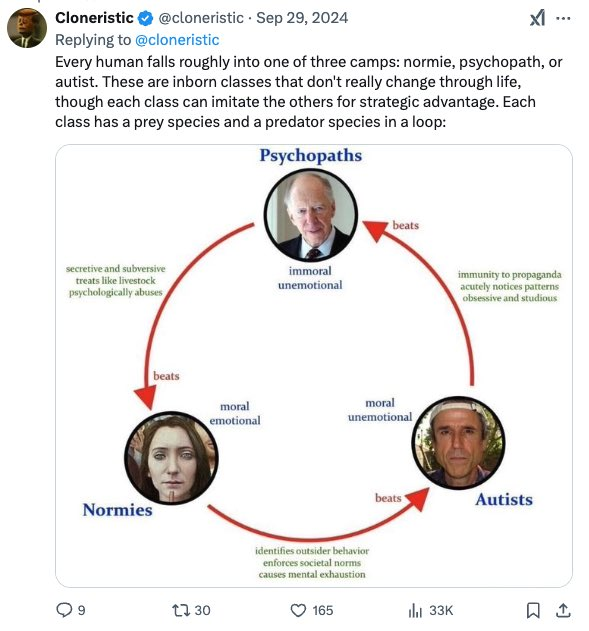
Task: Open the Cloneristic profile avatar
Action: pos(27,28)
